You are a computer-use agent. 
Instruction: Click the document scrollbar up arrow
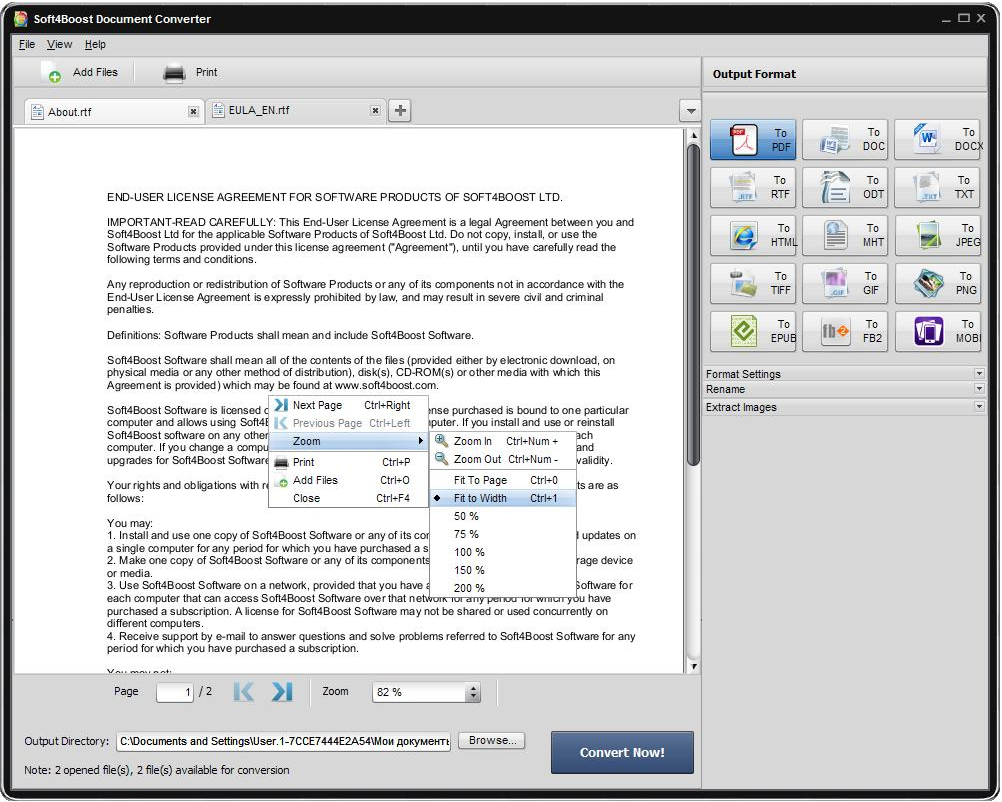693,135
